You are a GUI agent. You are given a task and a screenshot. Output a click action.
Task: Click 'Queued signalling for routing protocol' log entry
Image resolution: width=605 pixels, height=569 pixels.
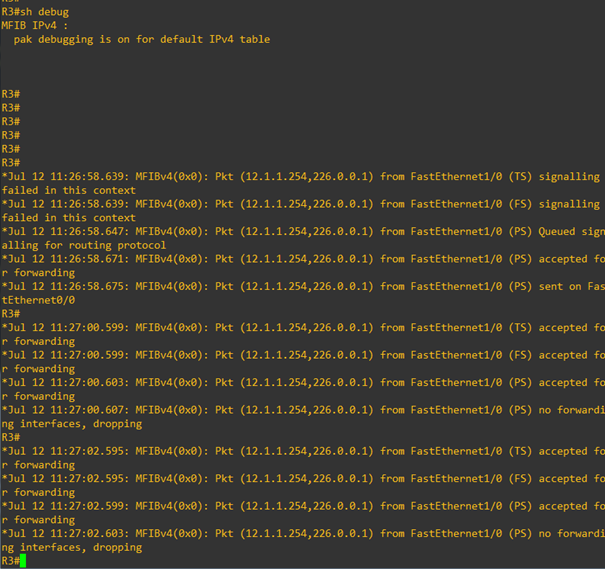tap(302, 238)
